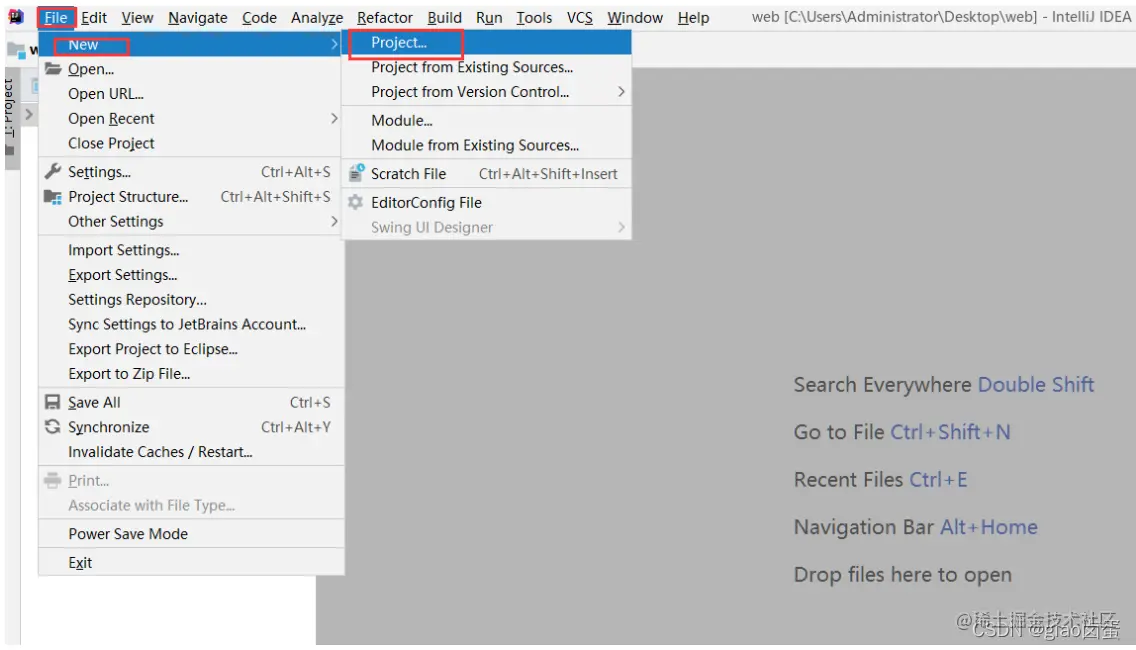Select Module from Existing Sources...

pyautogui.click(x=487, y=145)
